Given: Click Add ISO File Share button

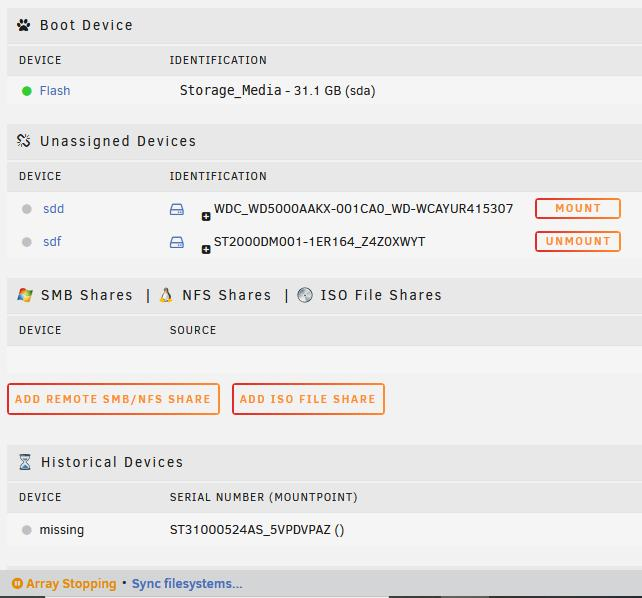Looking at the screenshot, I should point(308,399).
